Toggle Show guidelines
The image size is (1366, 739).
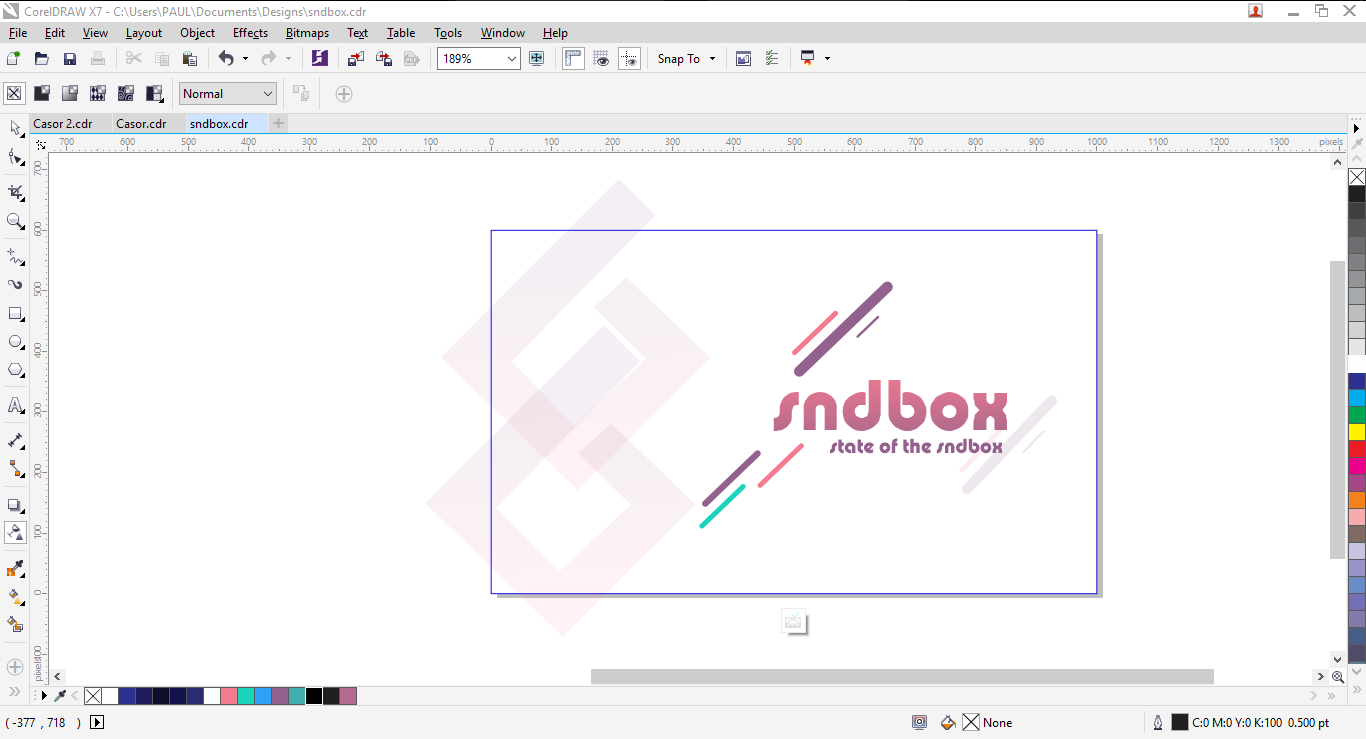click(x=629, y=59)
